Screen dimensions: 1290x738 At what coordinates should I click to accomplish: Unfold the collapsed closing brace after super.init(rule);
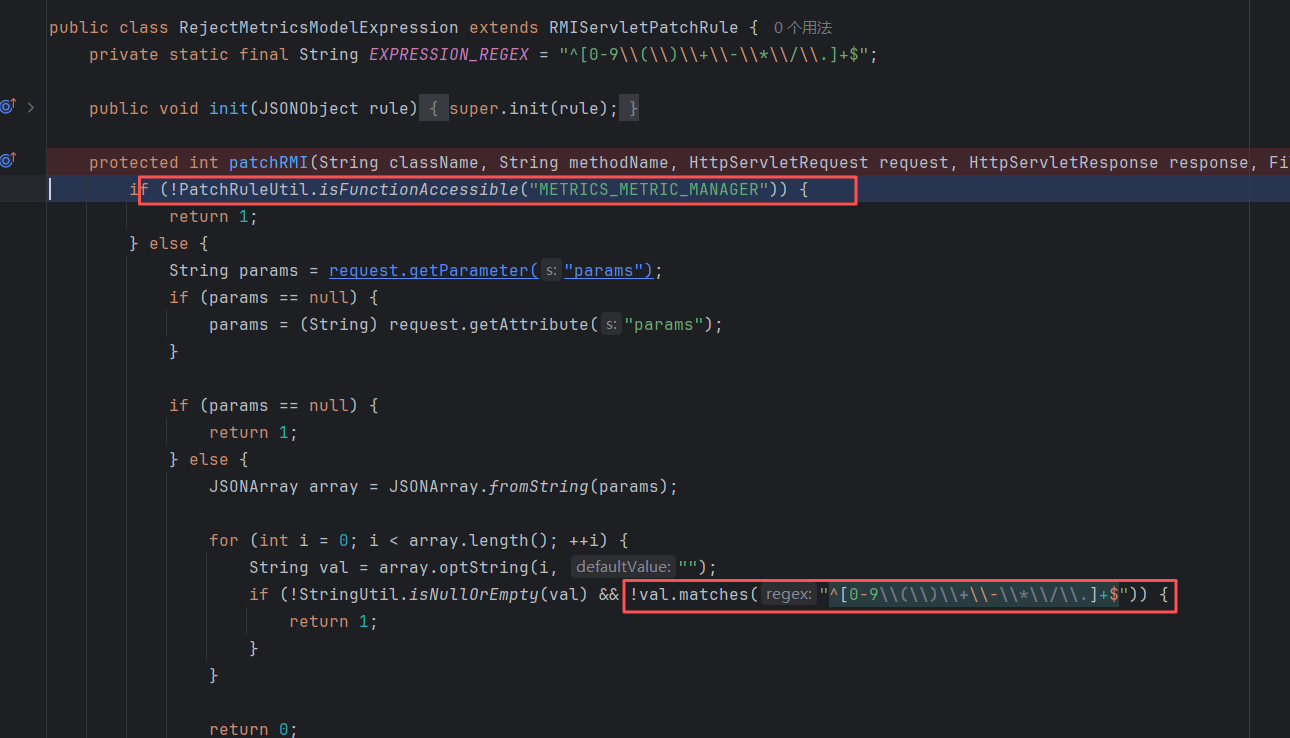click(x=628, y=108)
